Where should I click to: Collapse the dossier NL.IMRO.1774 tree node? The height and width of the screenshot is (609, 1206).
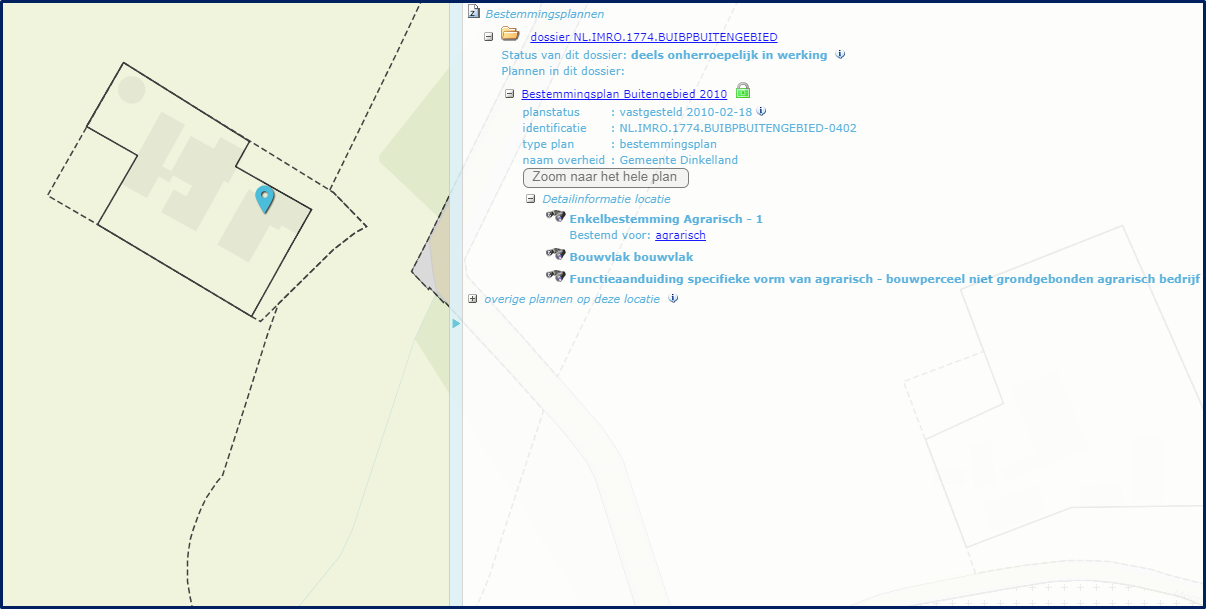(x=489, y=36)
